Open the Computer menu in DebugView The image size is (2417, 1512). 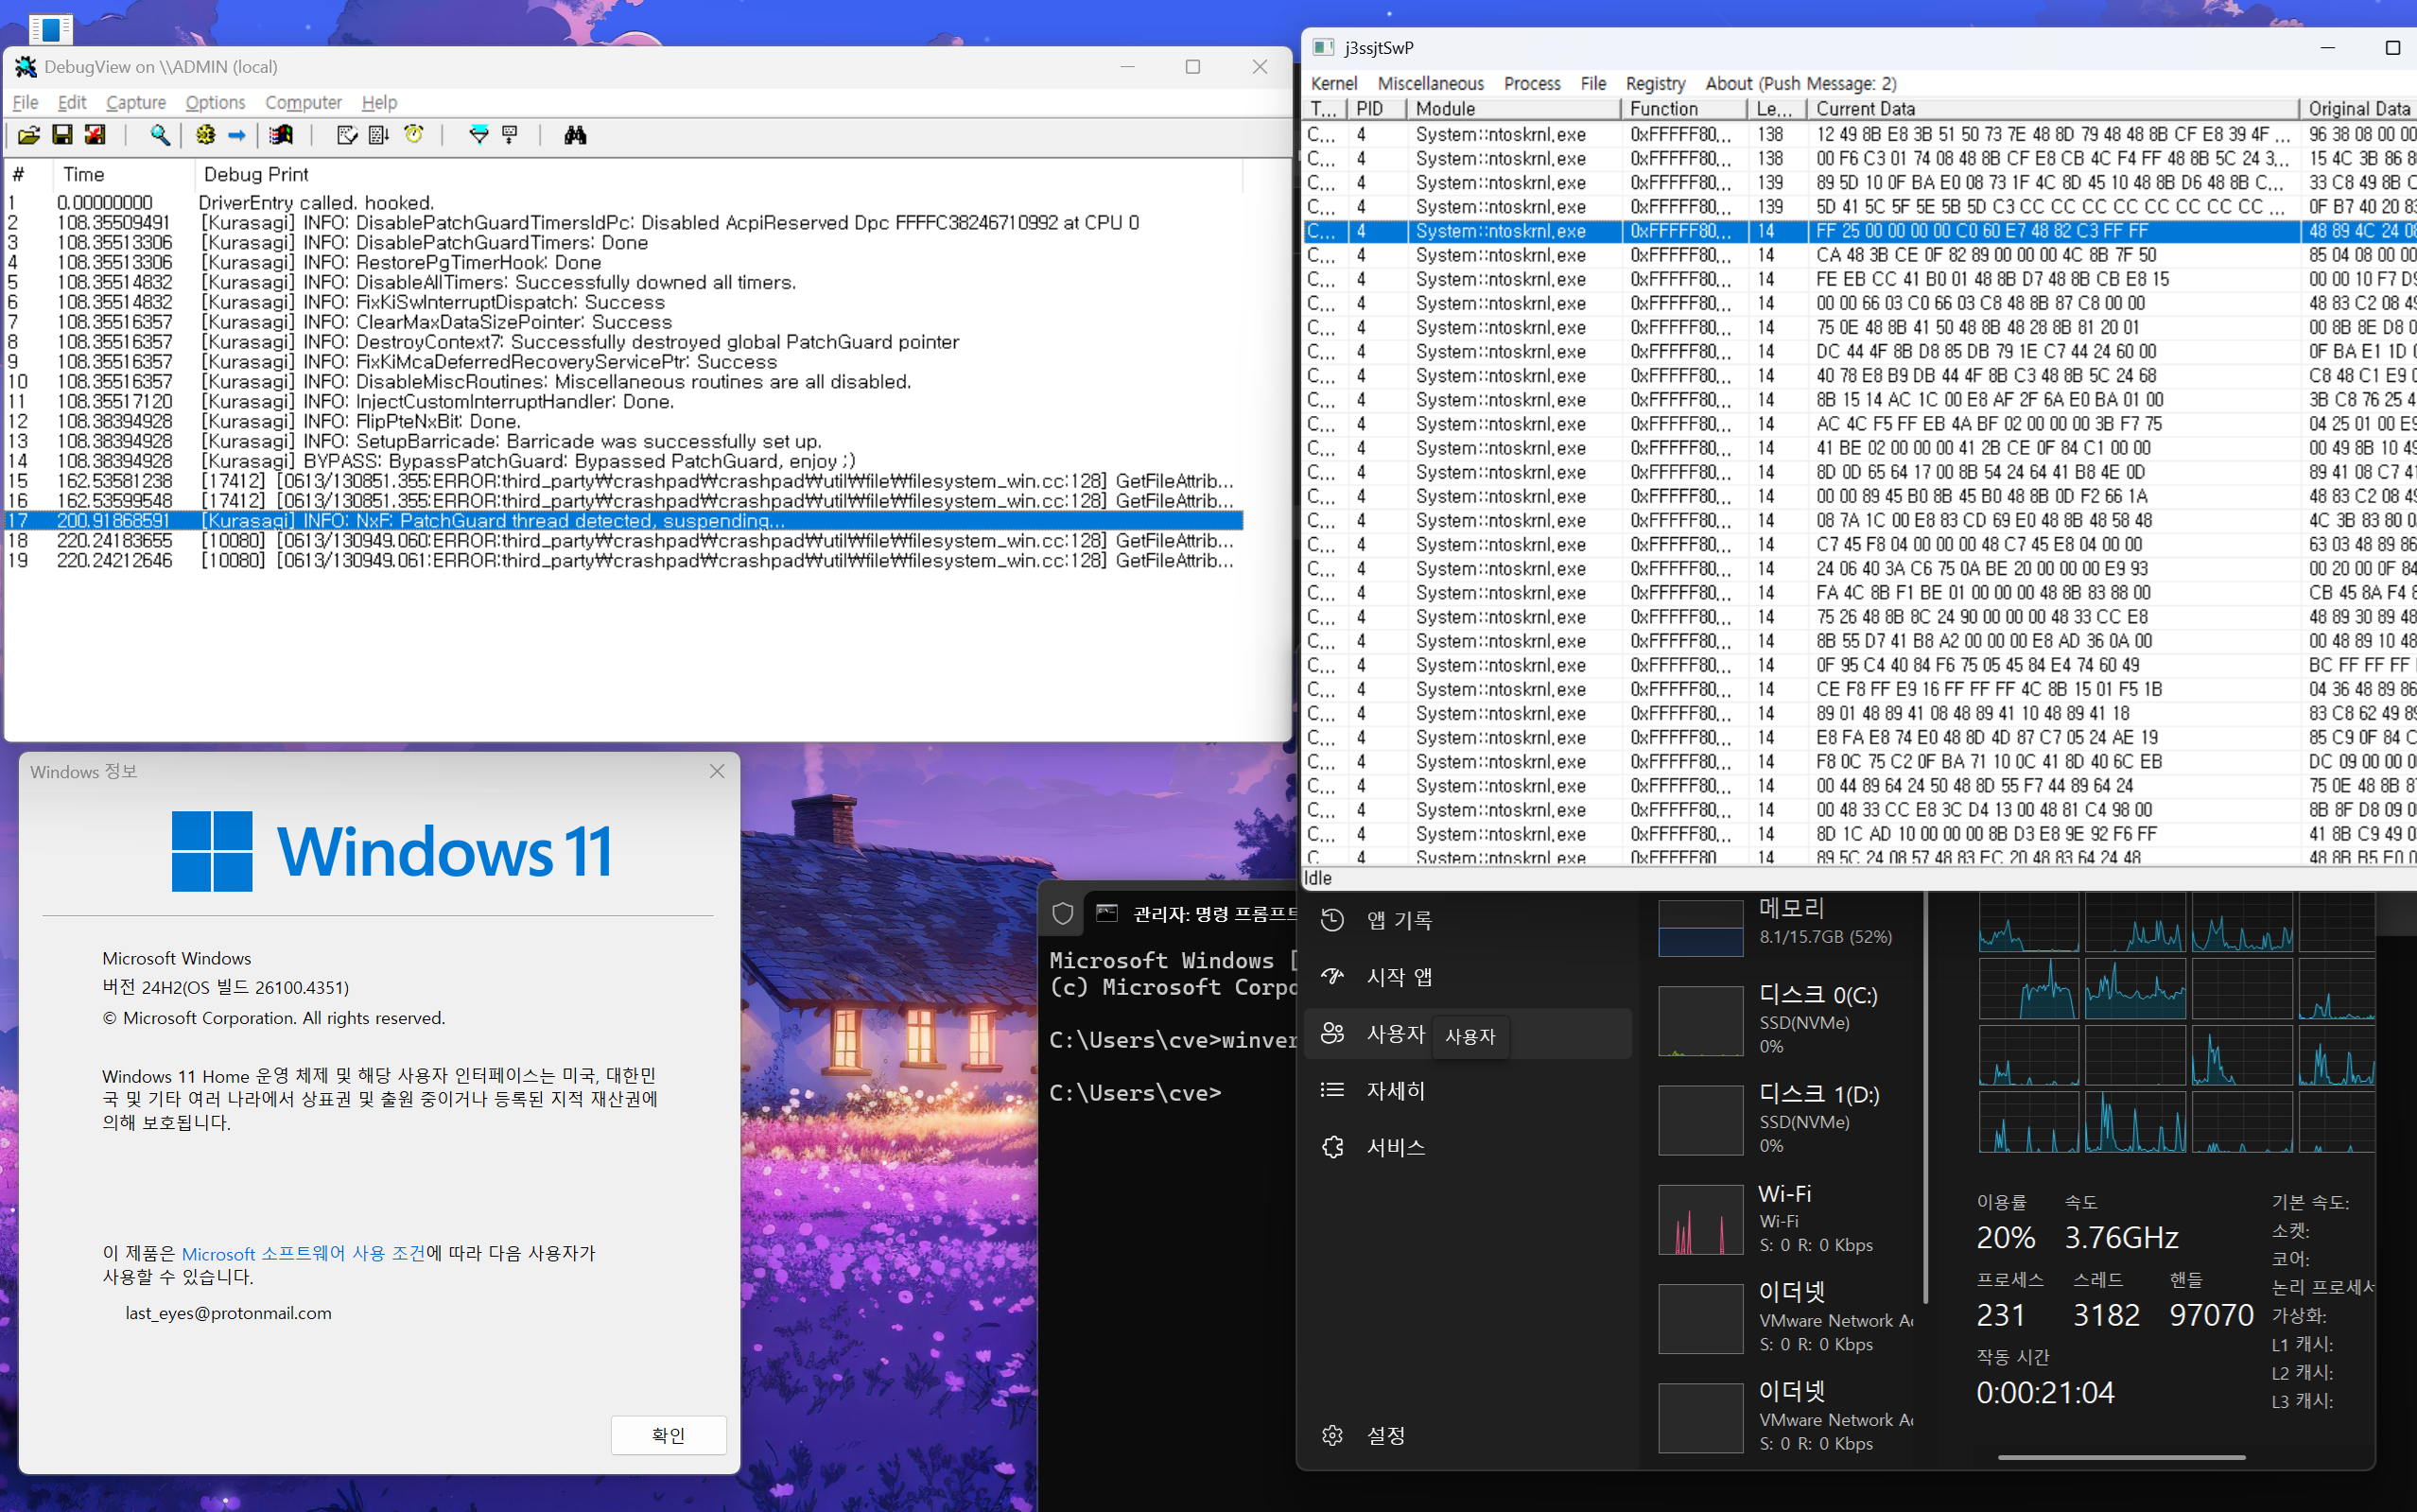(303, 102)
